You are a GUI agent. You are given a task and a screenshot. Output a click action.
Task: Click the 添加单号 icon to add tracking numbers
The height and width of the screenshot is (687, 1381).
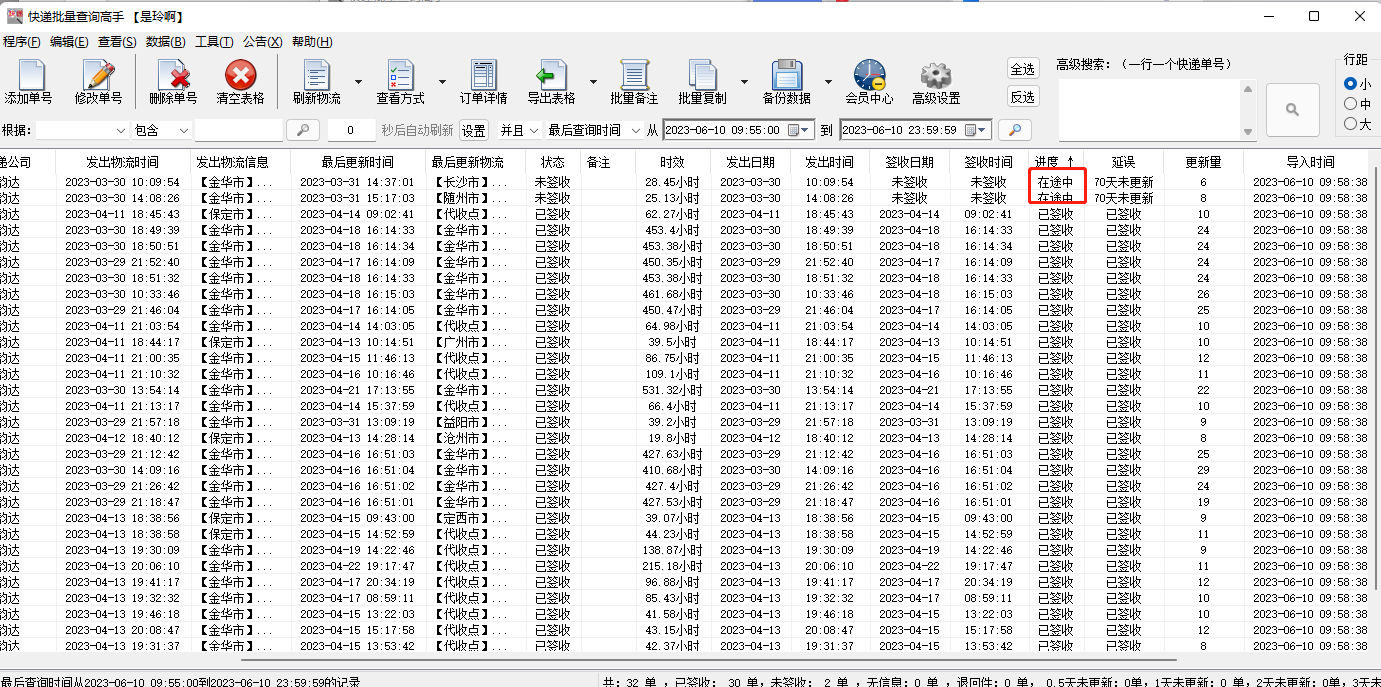(30, 80)
